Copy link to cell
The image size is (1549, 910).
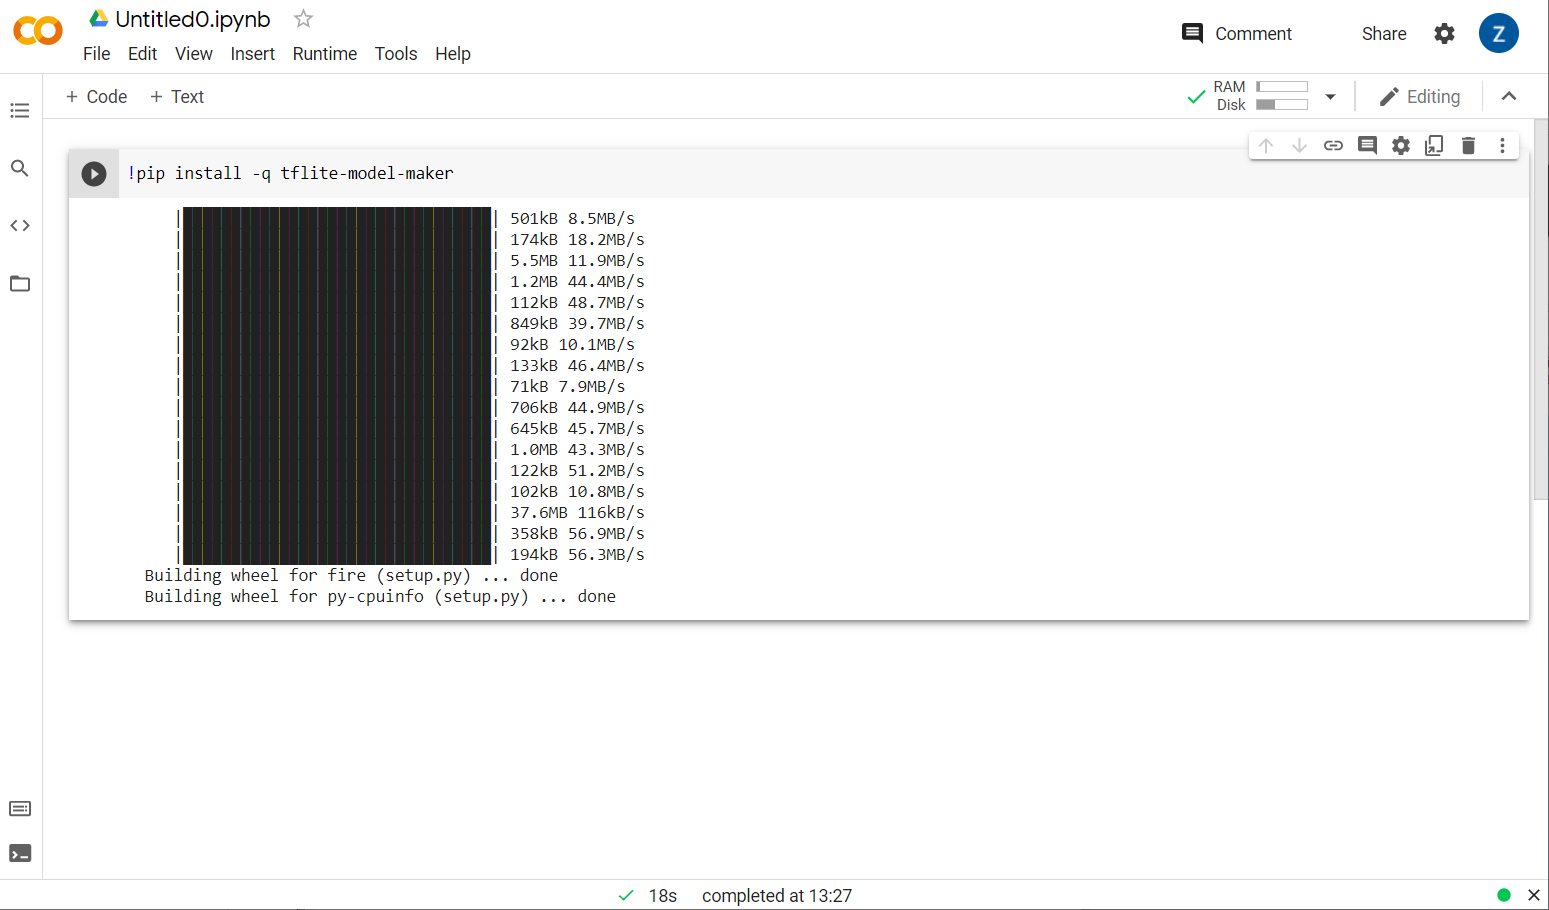pyautogui.click(x=1333, y=146)
